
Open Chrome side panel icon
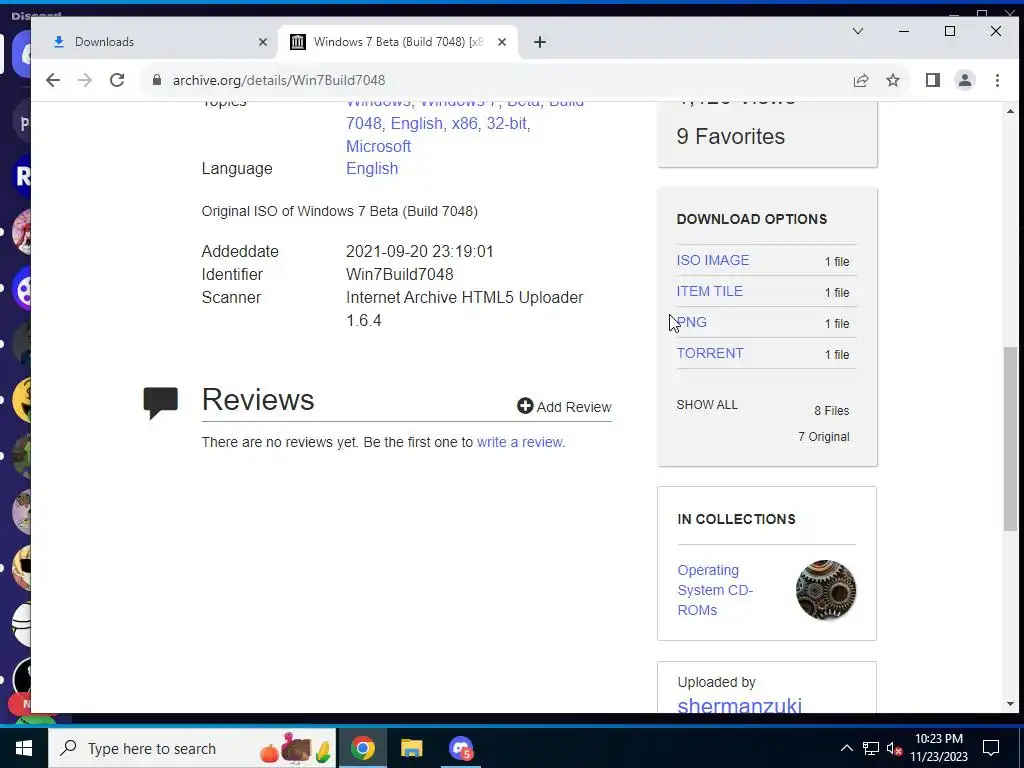click(x=933, y=80)
